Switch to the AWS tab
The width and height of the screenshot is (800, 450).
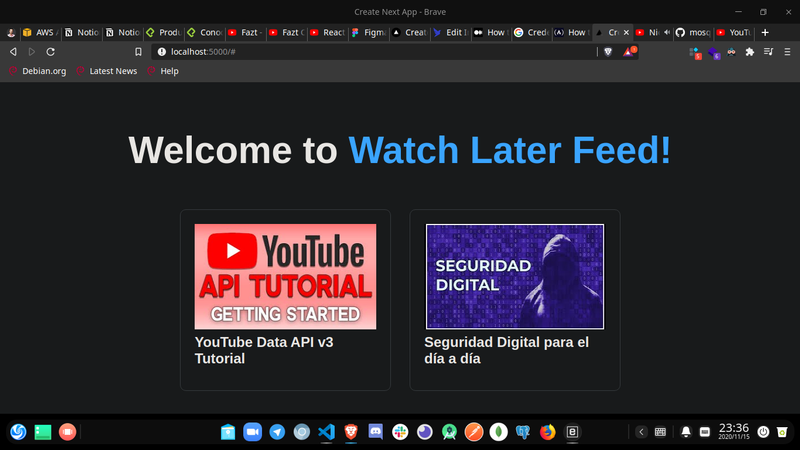[x=40, y=32]
